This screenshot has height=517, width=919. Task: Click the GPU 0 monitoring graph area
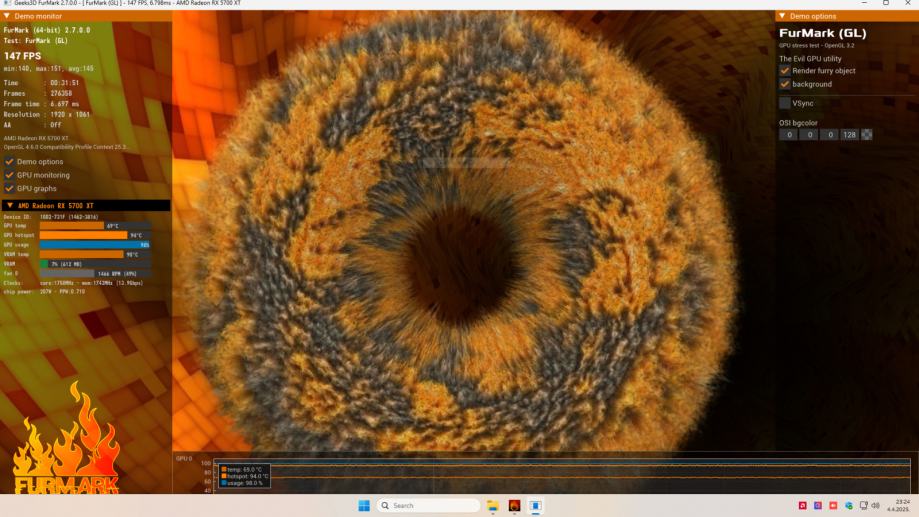tap(561, 476)
